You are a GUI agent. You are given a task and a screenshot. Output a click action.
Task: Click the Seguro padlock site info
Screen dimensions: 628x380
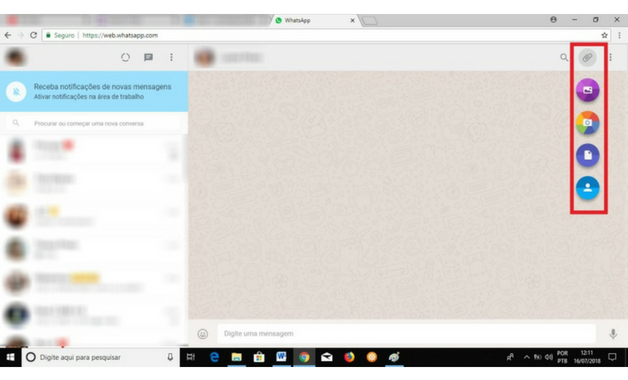(60, 35)
